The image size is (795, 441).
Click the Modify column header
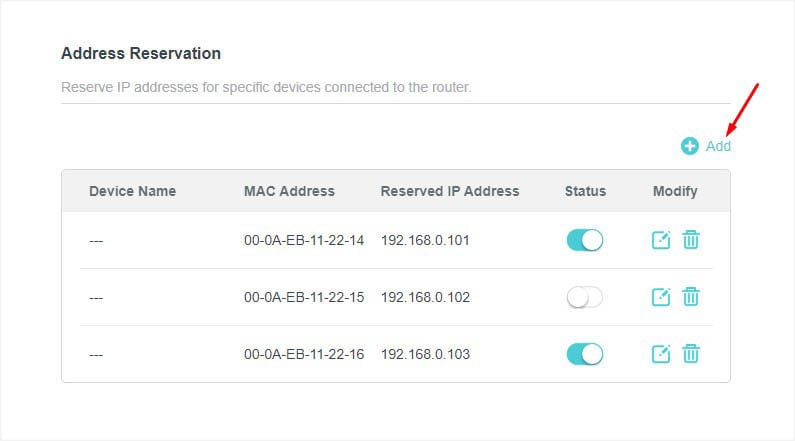(675, 191)
